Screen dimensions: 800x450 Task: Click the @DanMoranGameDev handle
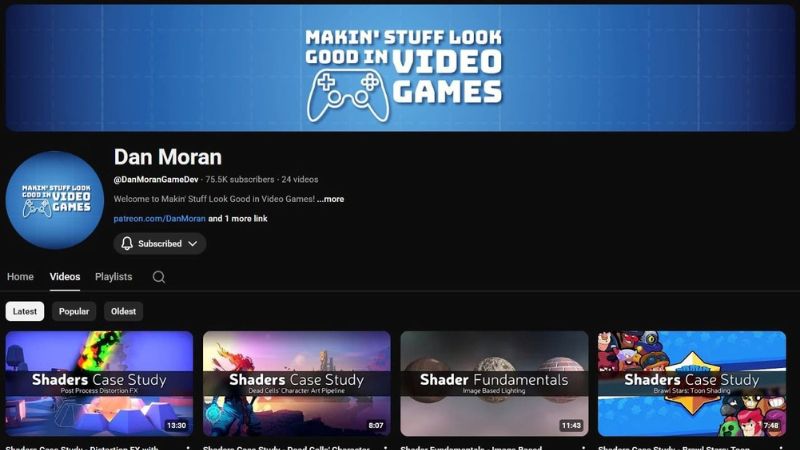(x=156, y=180)
